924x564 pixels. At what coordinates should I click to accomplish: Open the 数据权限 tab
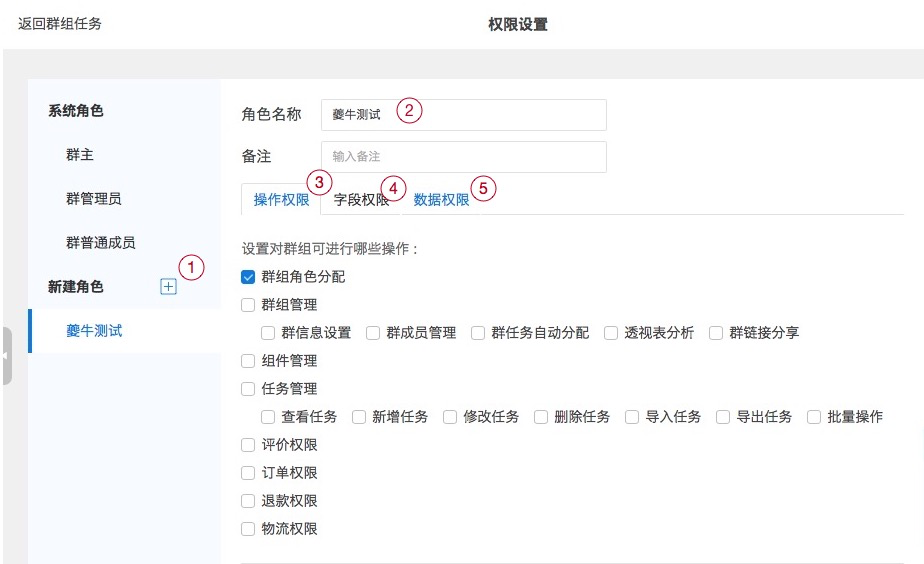point(441,200)
